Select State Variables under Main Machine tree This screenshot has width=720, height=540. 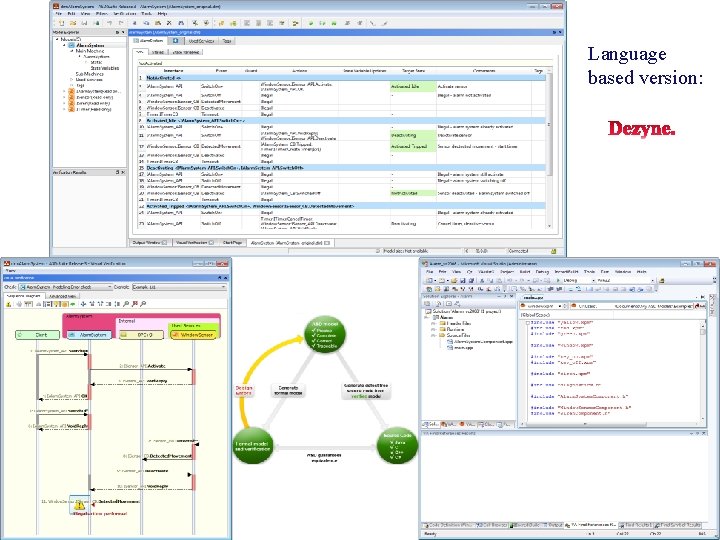105,68
